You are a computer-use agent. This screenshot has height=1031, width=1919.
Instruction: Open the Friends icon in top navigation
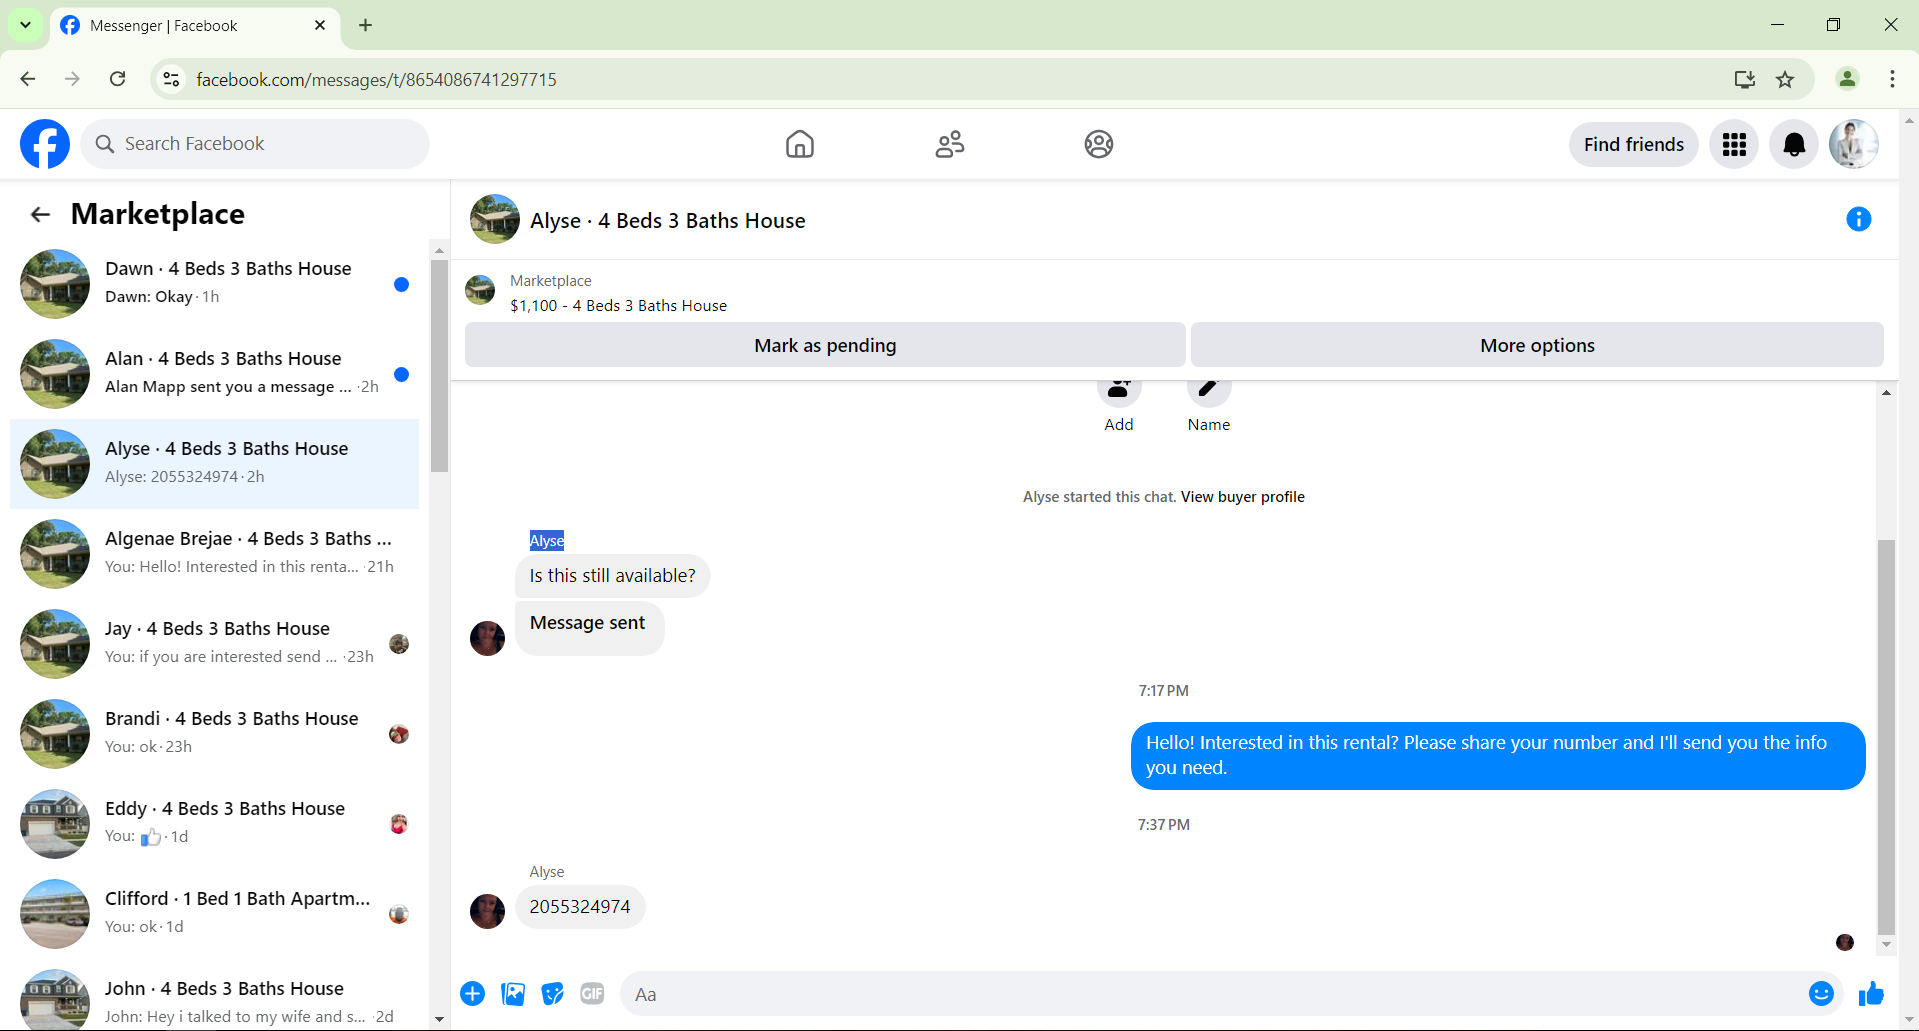click(x=950, y=144)
